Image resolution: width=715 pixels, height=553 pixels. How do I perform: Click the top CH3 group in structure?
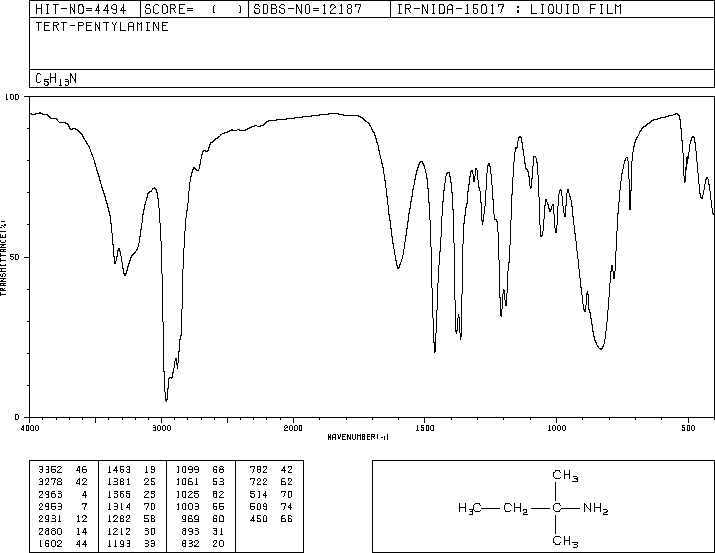tap(565, 475)
